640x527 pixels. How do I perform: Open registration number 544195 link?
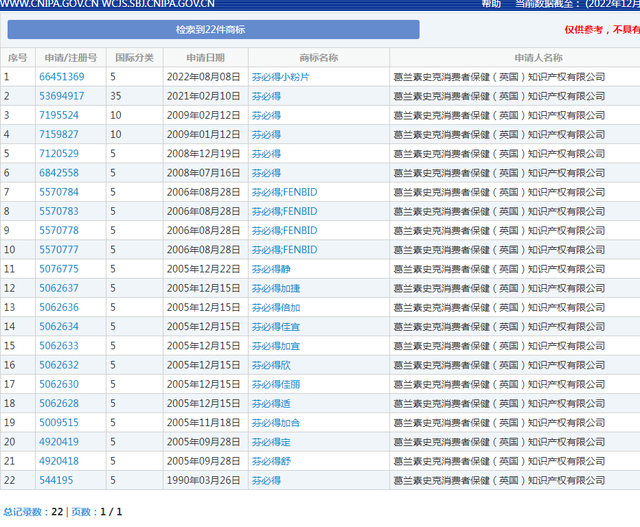pyautogui.click(x=56, y=480)
